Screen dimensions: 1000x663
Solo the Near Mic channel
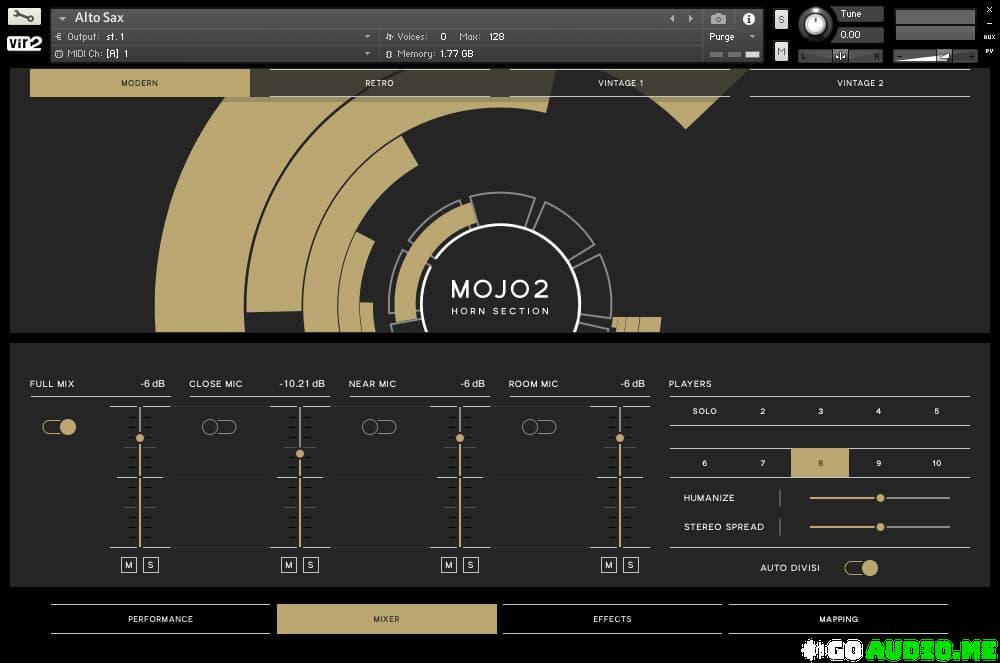point(471,565)
